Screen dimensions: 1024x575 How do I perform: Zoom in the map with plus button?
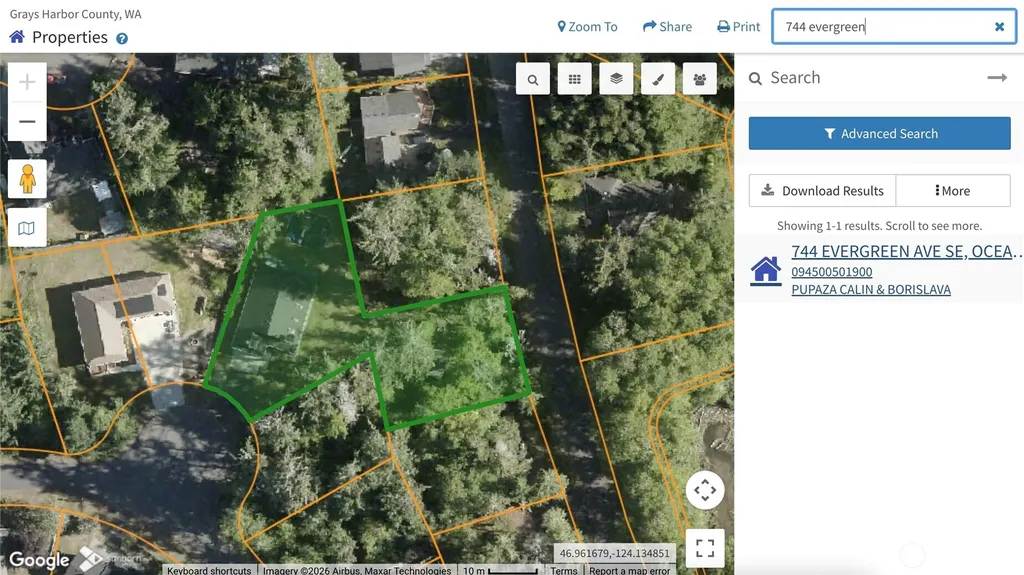27,82
